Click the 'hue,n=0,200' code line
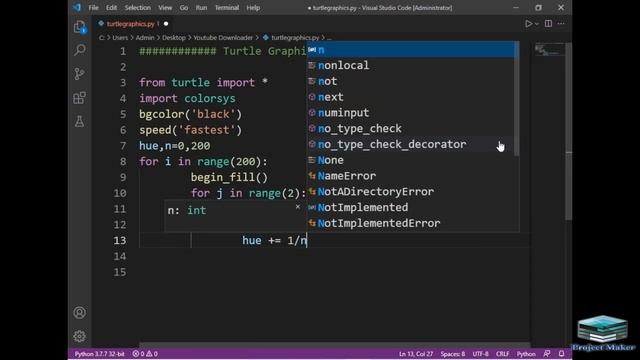The image size is (640, 360). (175, 146)
